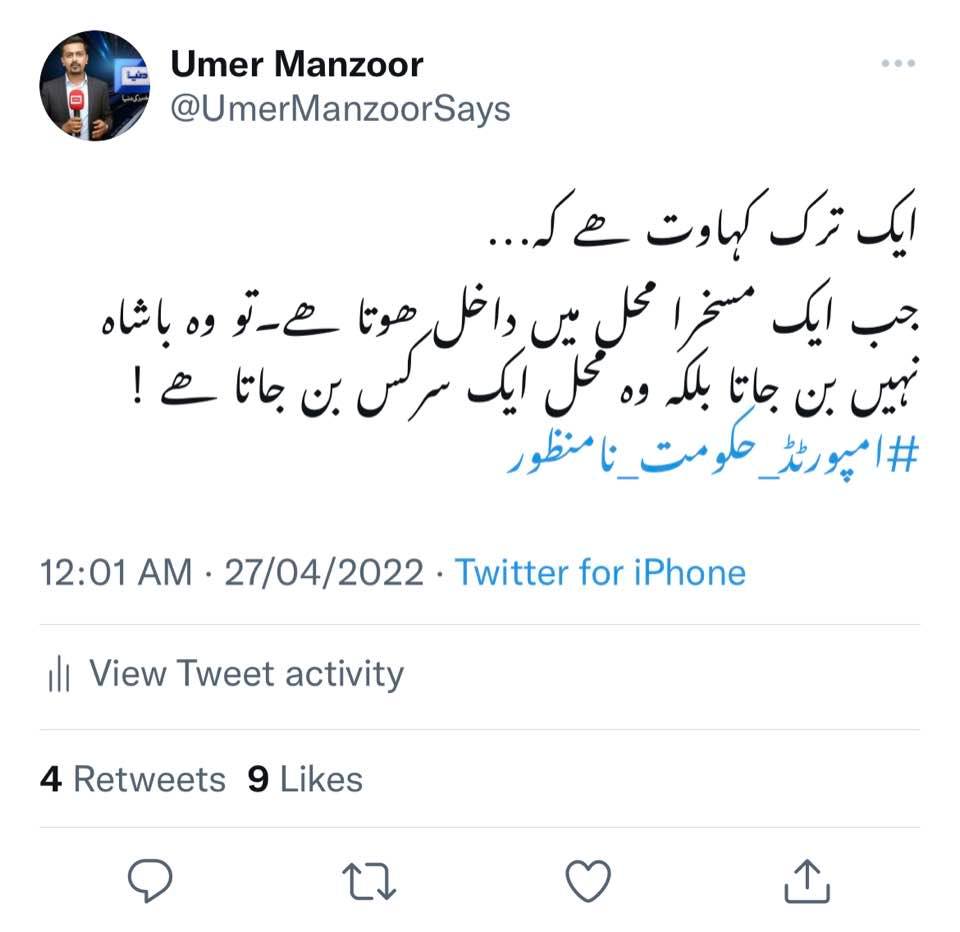Screen dimensions: 960x932
Task: Like the tweet with heart icon
Action: coord(588,881)
